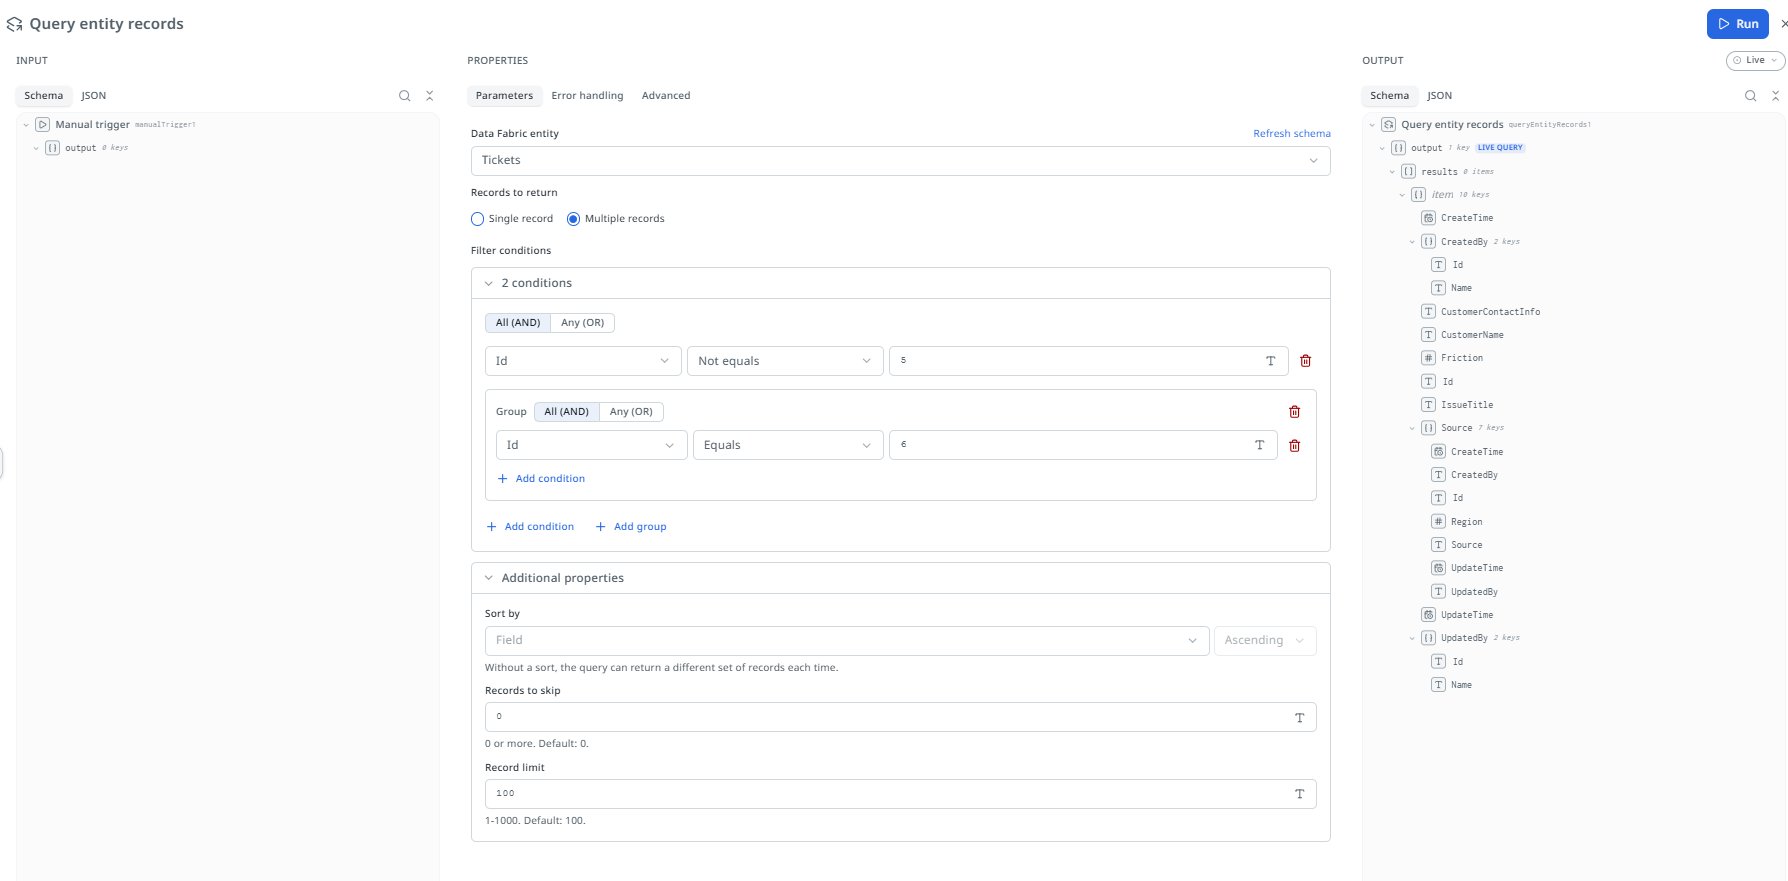The width and height of the screenshot is (1788, 881).
Task: Click the search icon in the Output panel
Action: tap(1751, 96)
